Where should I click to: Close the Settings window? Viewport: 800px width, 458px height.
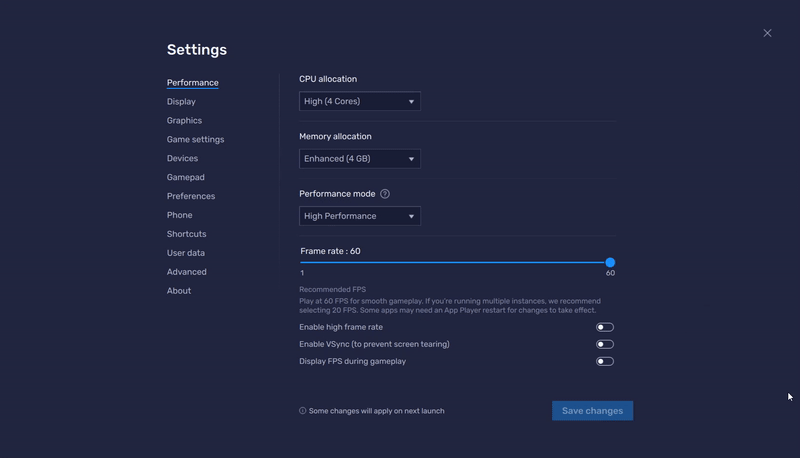tap(767, 33)
